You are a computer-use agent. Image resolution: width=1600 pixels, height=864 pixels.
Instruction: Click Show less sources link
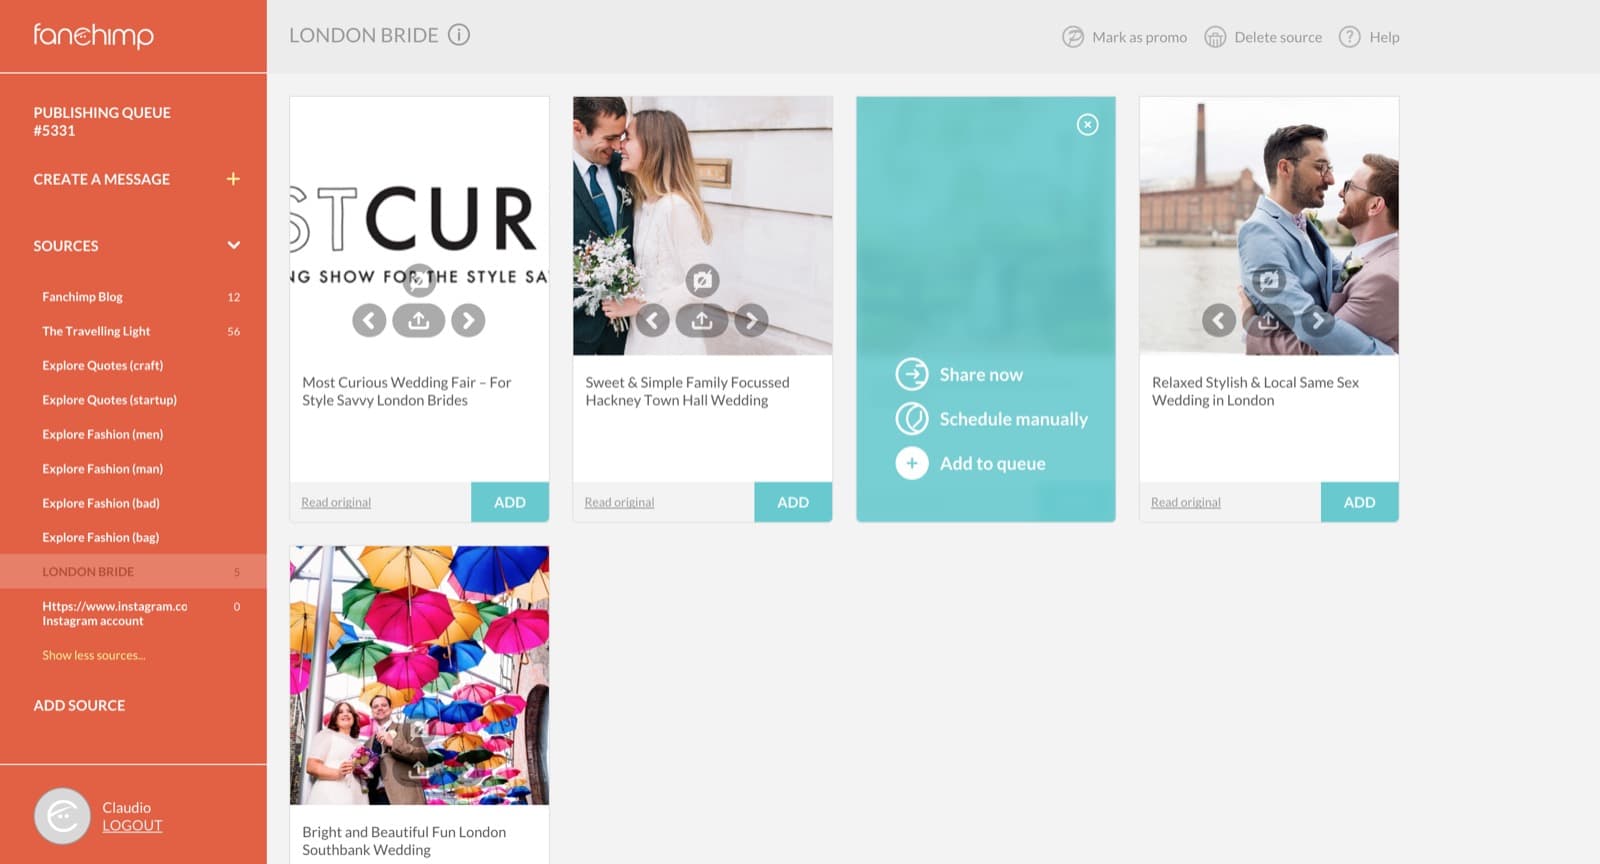point(94,655)
